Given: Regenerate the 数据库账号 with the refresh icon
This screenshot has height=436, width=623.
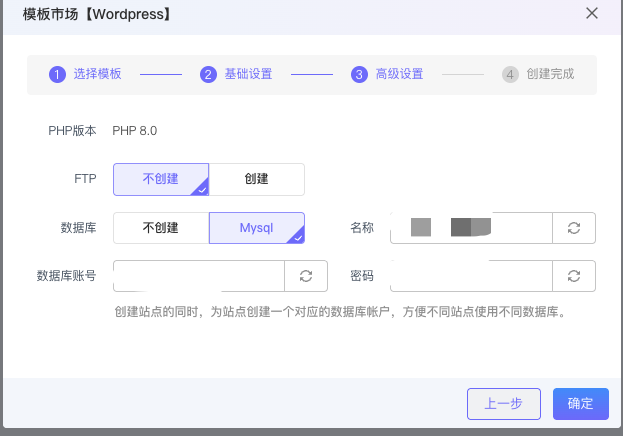Looking at the screenshot, I should [306, 276].
